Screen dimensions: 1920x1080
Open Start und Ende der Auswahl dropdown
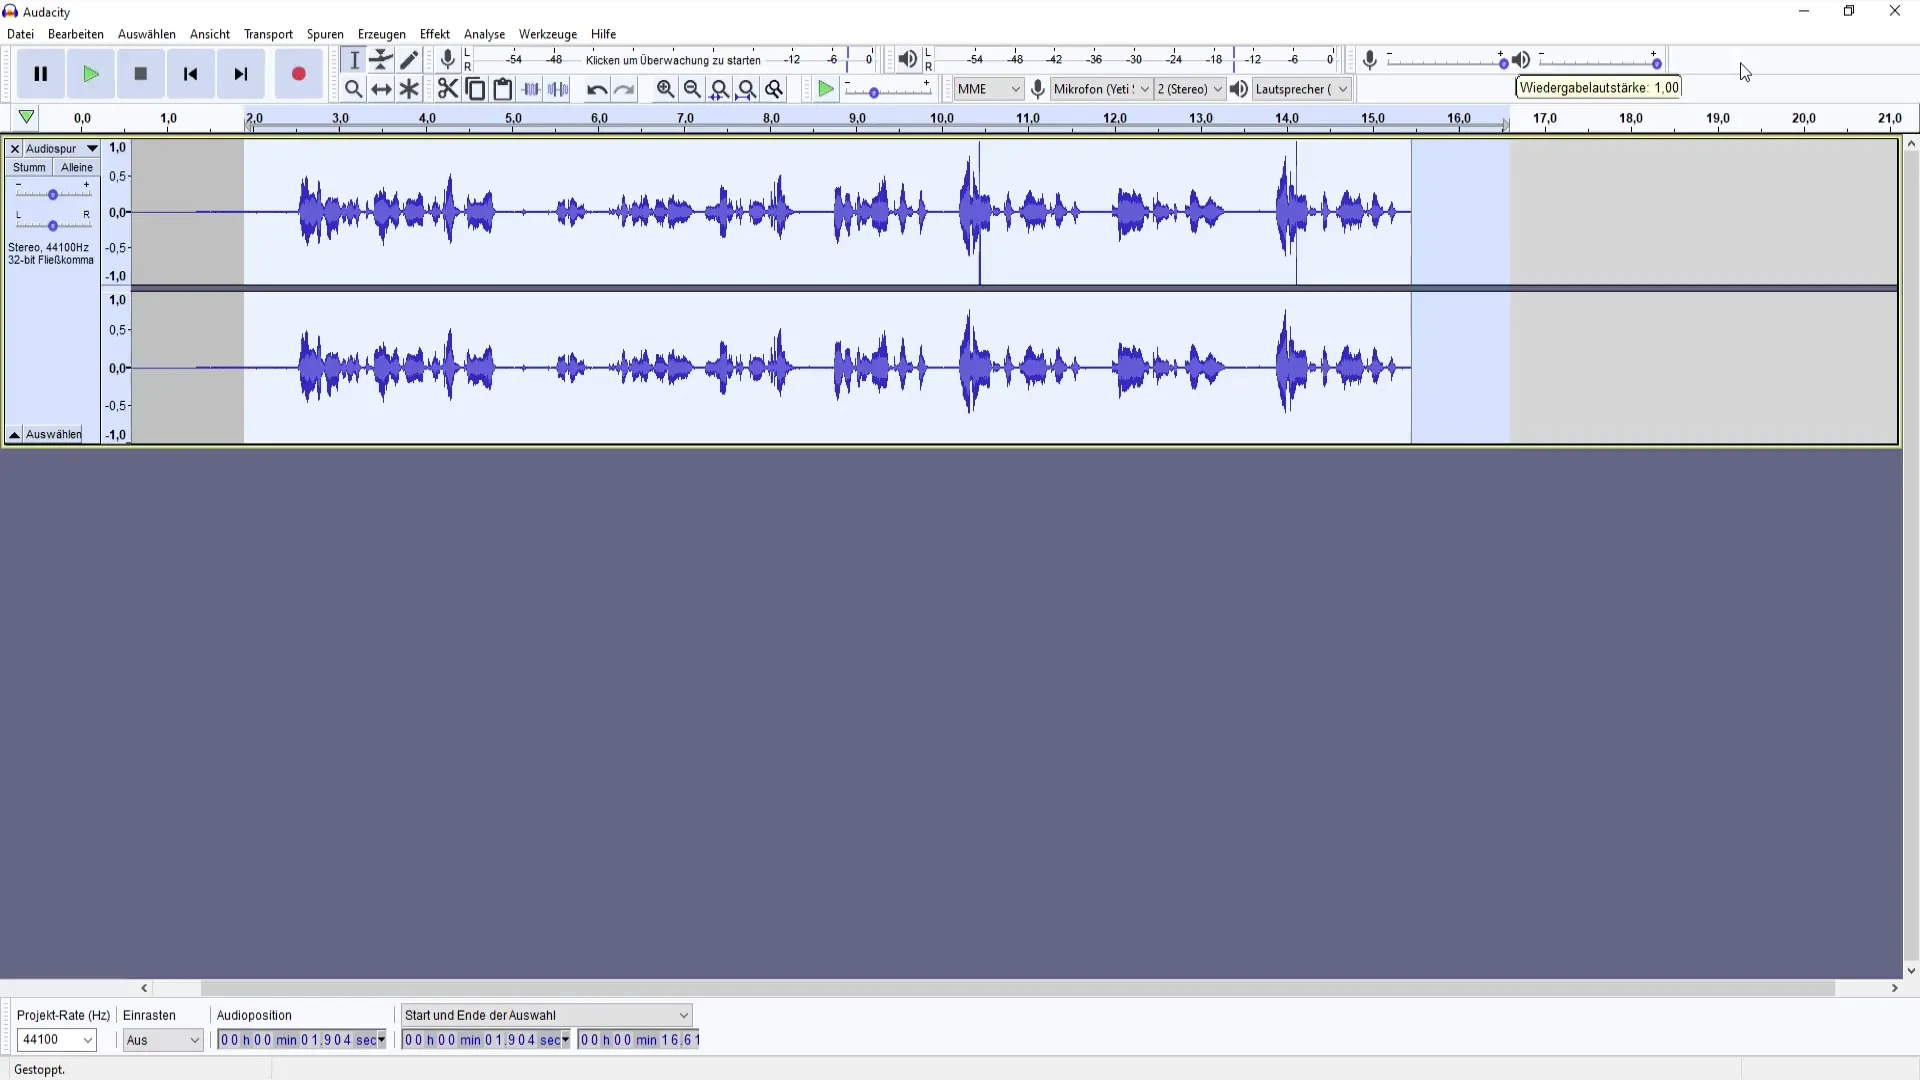tap(546, 1015)
